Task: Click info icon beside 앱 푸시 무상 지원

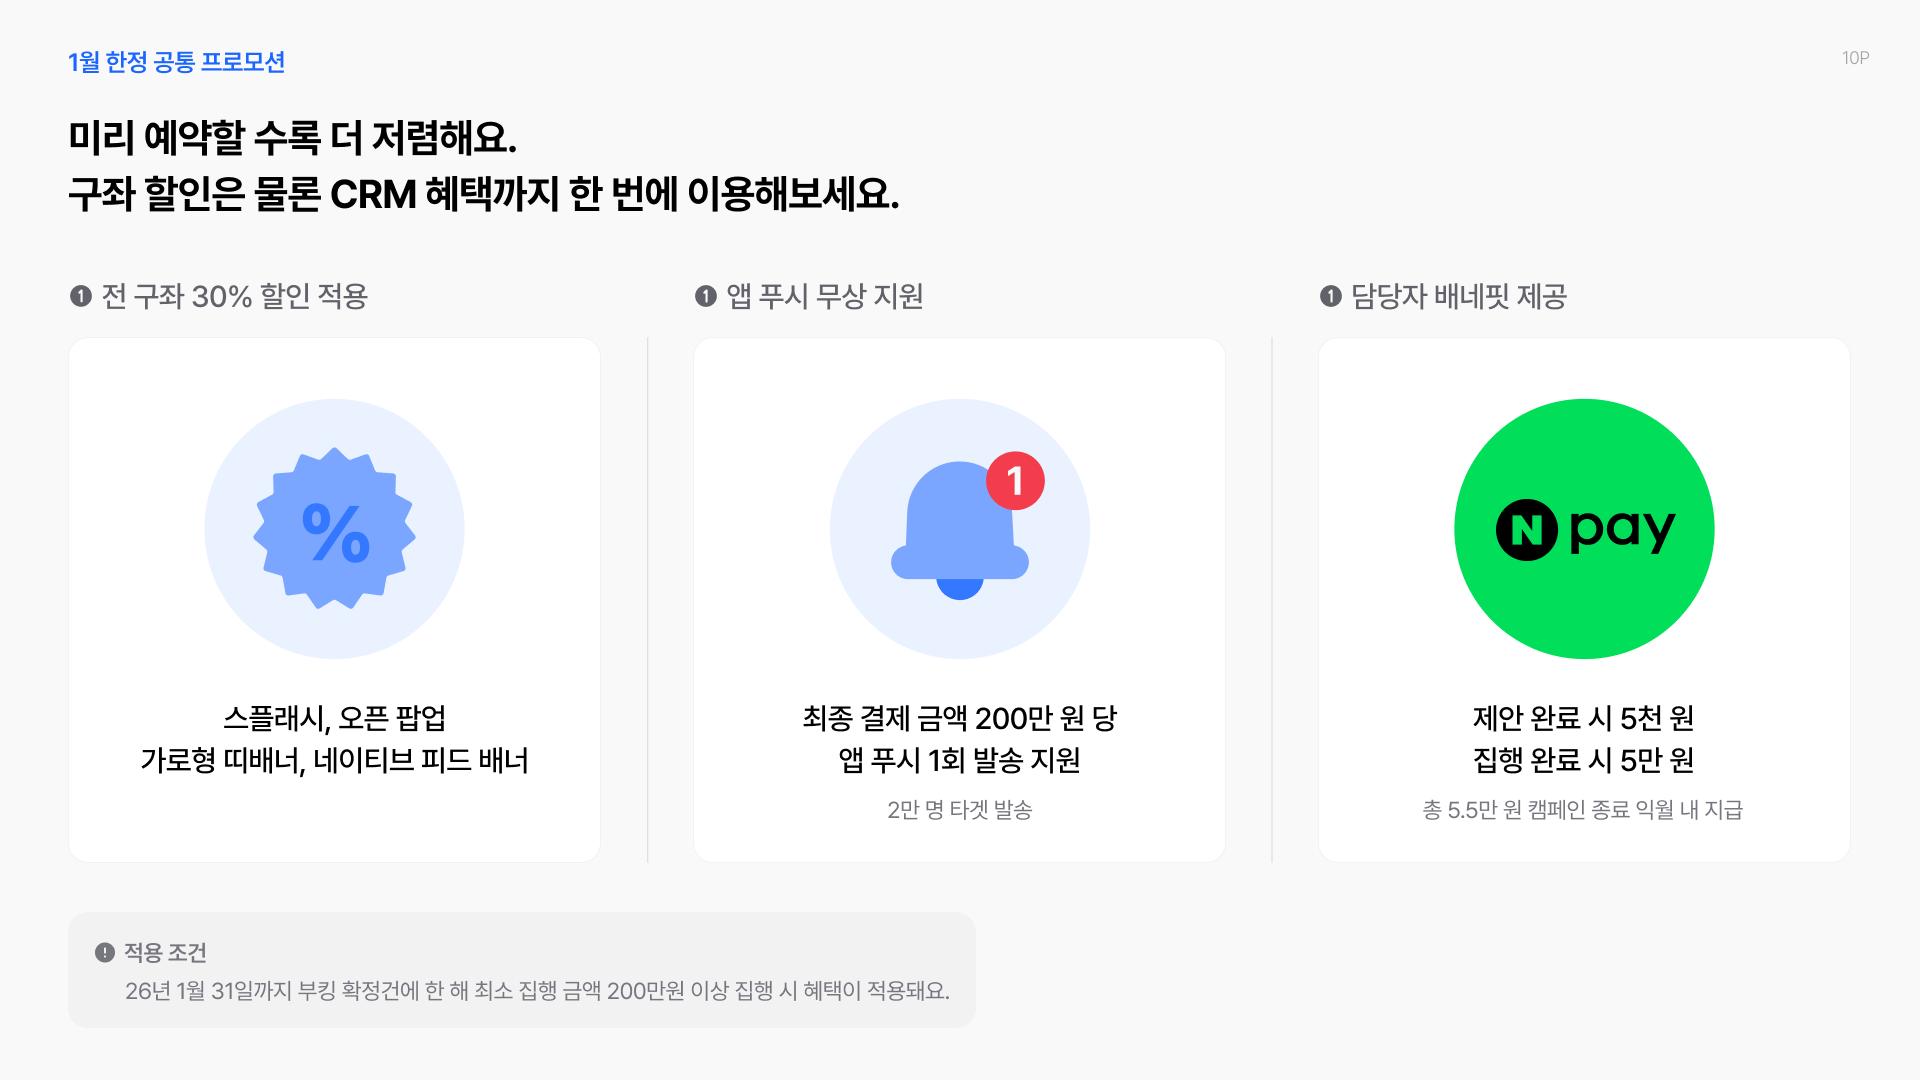Action: (x=706, y=296)
